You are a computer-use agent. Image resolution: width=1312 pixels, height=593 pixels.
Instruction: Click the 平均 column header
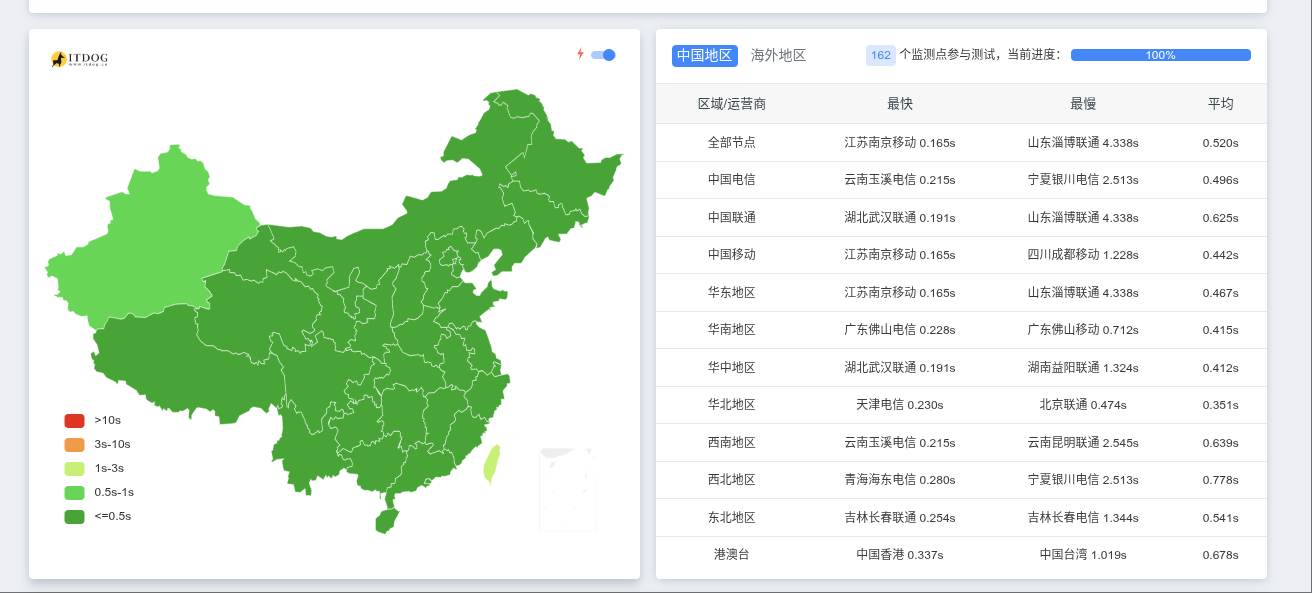coord(1220,104)
